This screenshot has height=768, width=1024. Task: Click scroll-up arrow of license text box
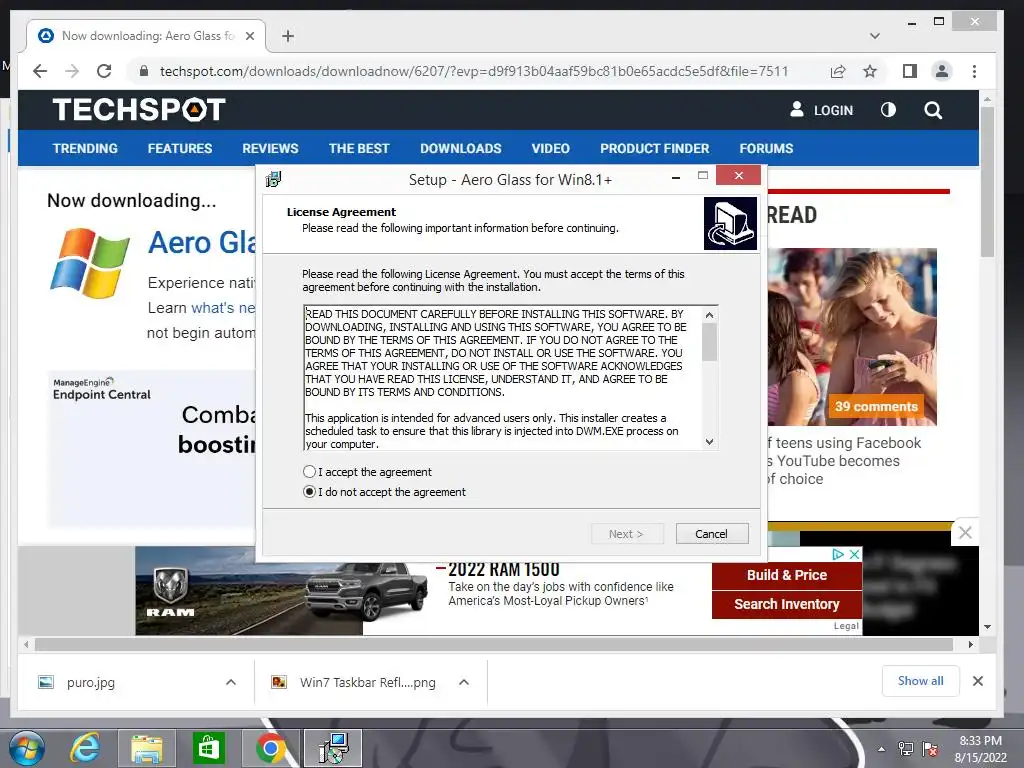[x=710, y=315]
